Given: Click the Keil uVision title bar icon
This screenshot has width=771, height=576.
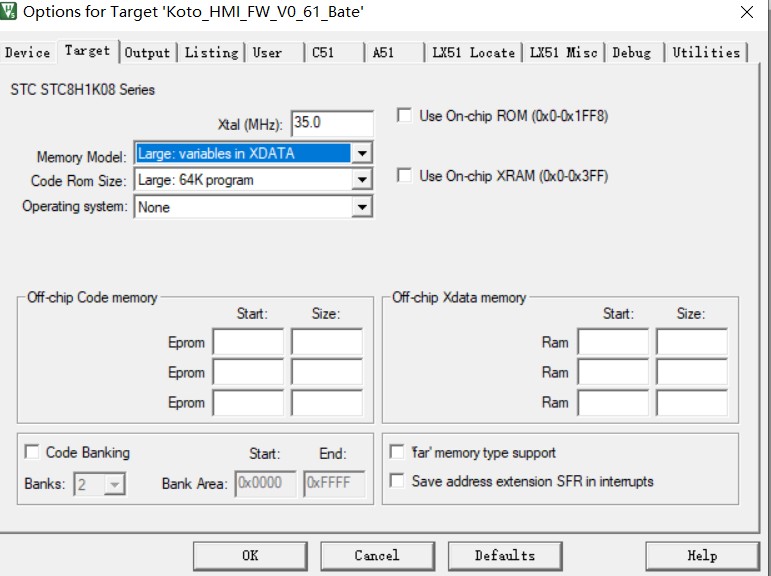Looking at the screenshot, I should click(x=8, y=11).
